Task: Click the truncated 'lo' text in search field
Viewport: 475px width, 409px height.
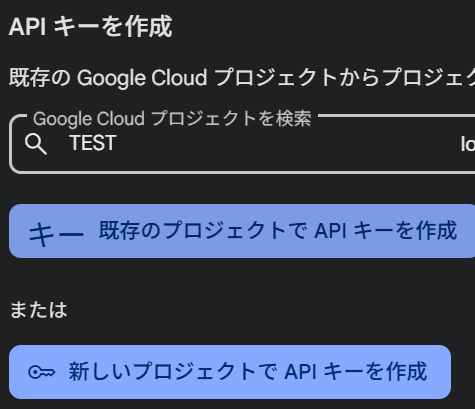Action: click(468, 144)
